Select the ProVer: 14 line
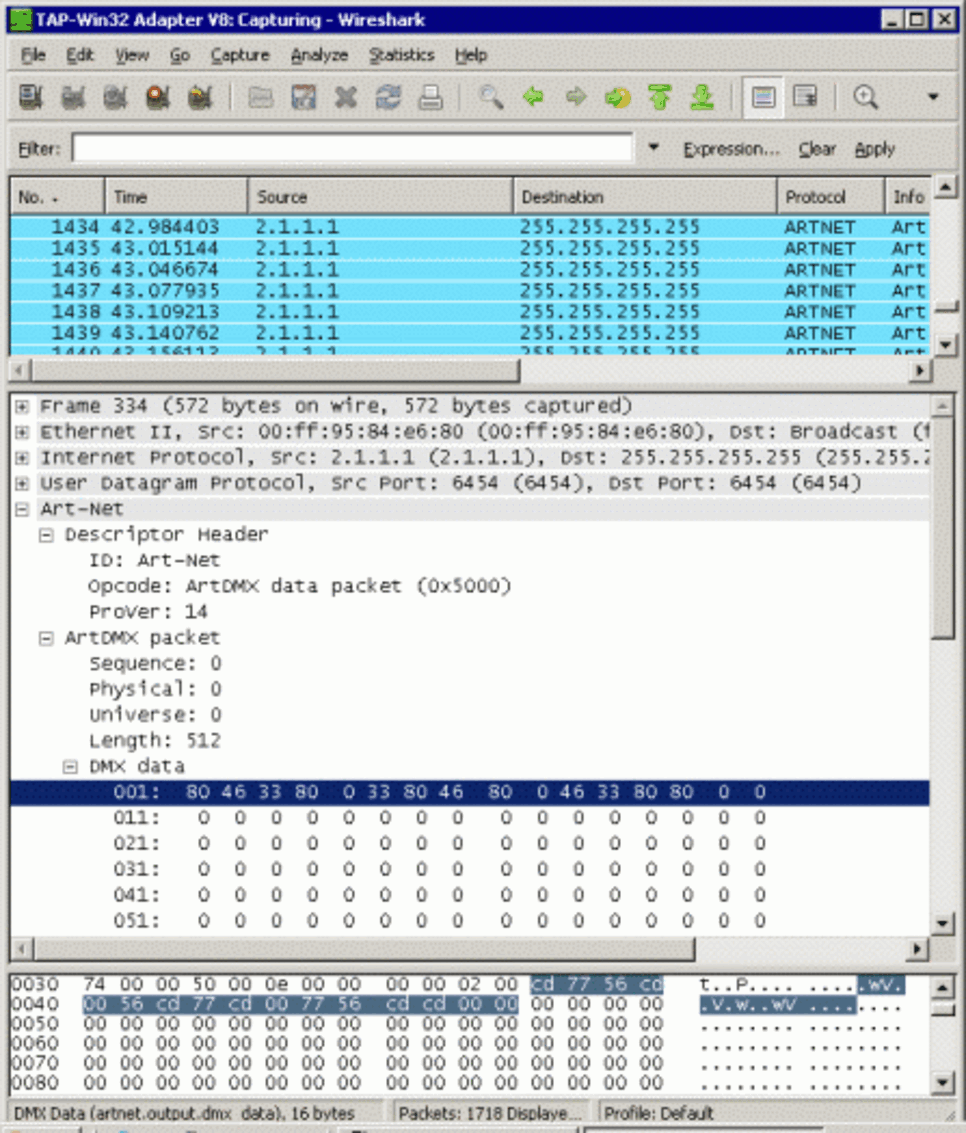The image size is (966, 1133). pyautogui.click(x=148, y=612)
